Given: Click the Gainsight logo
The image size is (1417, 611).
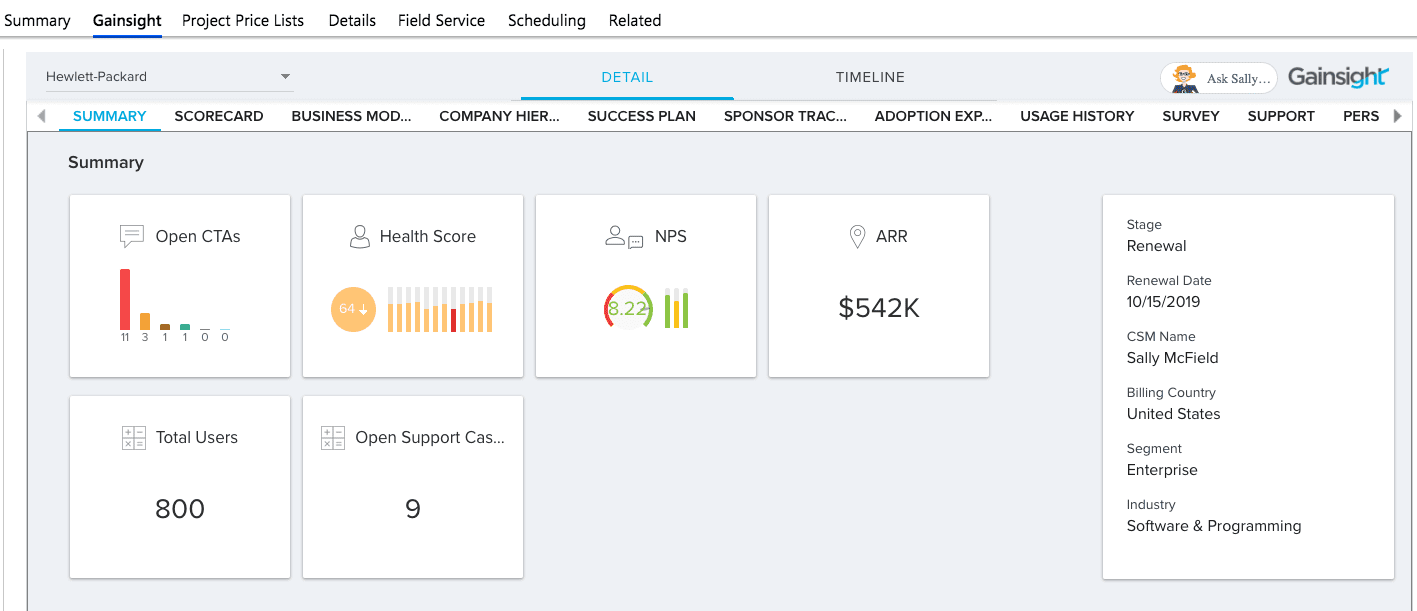Looking at the screenshot, I should pos(1338,77).
